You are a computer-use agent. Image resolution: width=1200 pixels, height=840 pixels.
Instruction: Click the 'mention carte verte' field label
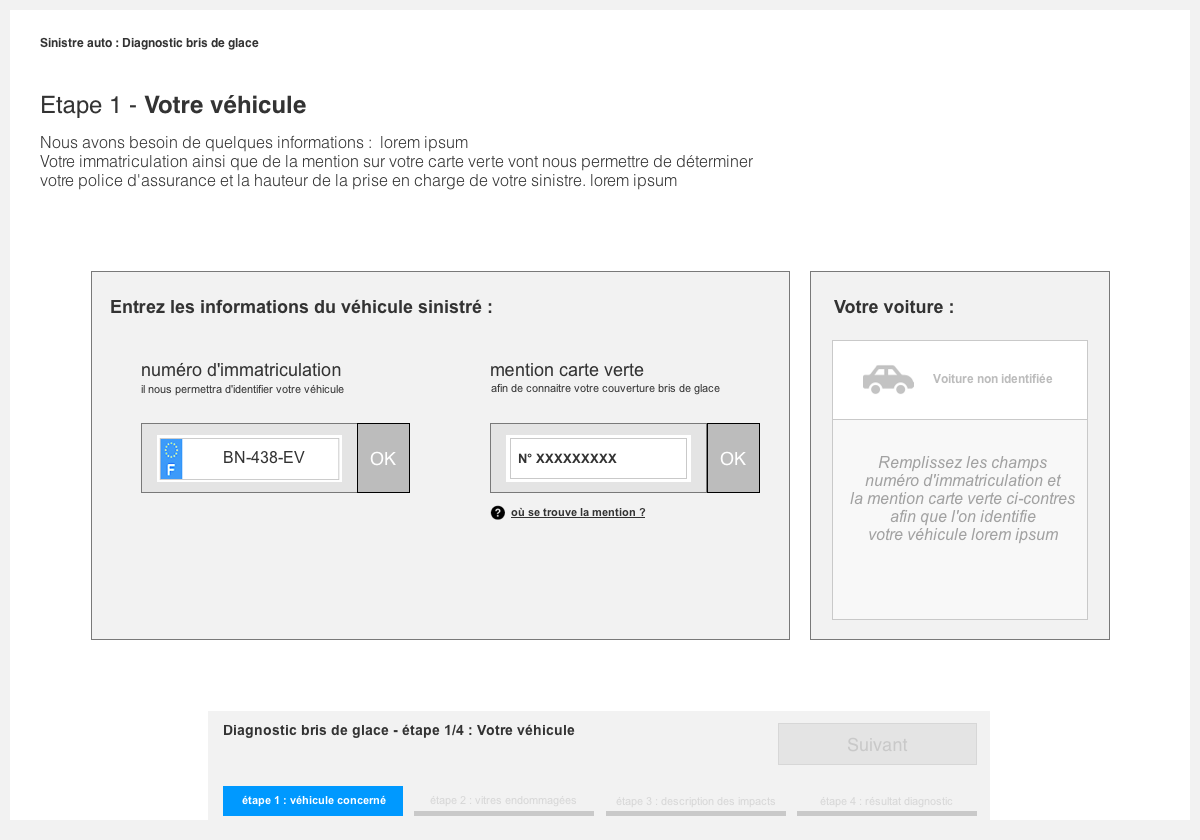[x=567, y=370]
